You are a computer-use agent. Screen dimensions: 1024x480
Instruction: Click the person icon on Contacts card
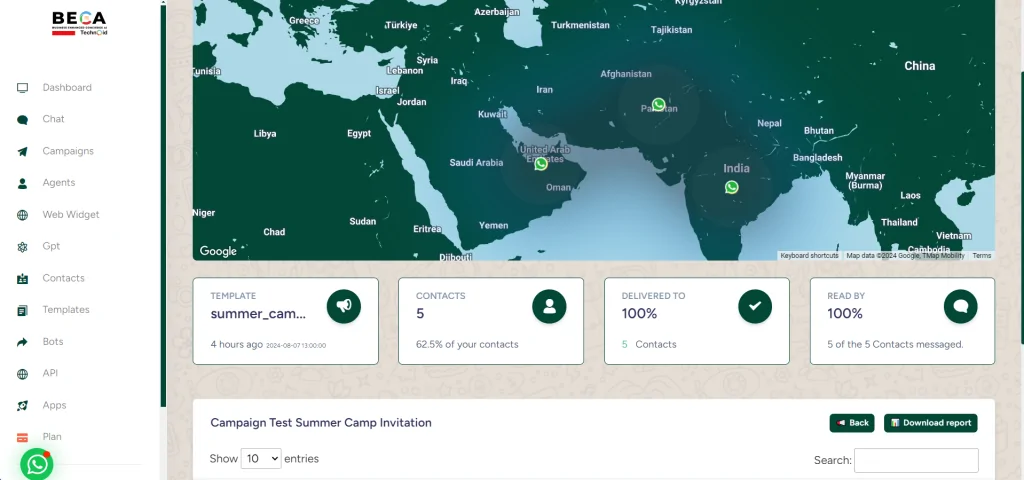pyautogui.click(x=549, y=307)
